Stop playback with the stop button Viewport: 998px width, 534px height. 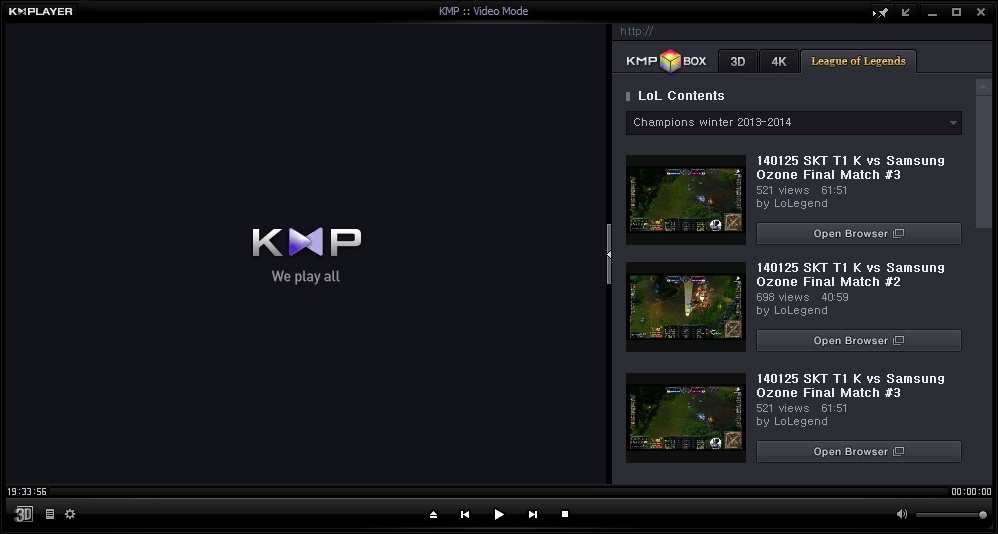(565, 514)
